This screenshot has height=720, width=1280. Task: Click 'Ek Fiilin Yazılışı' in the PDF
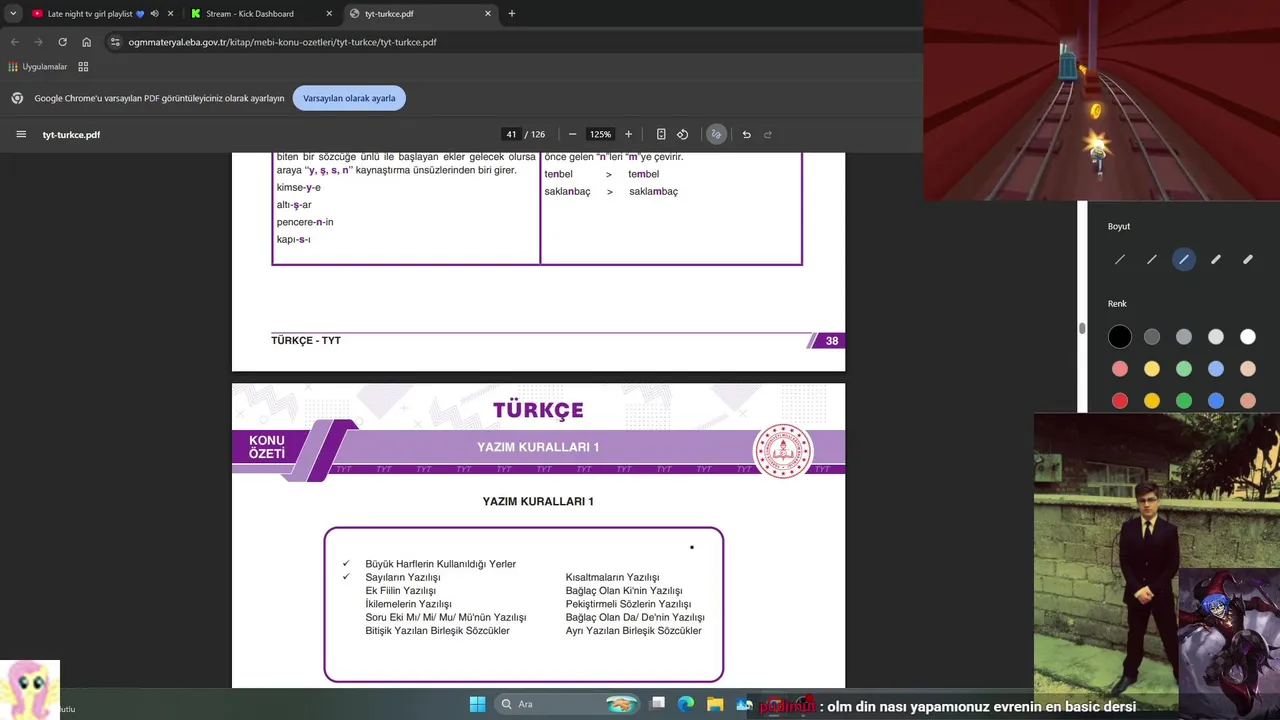click(x=400, y=591)
